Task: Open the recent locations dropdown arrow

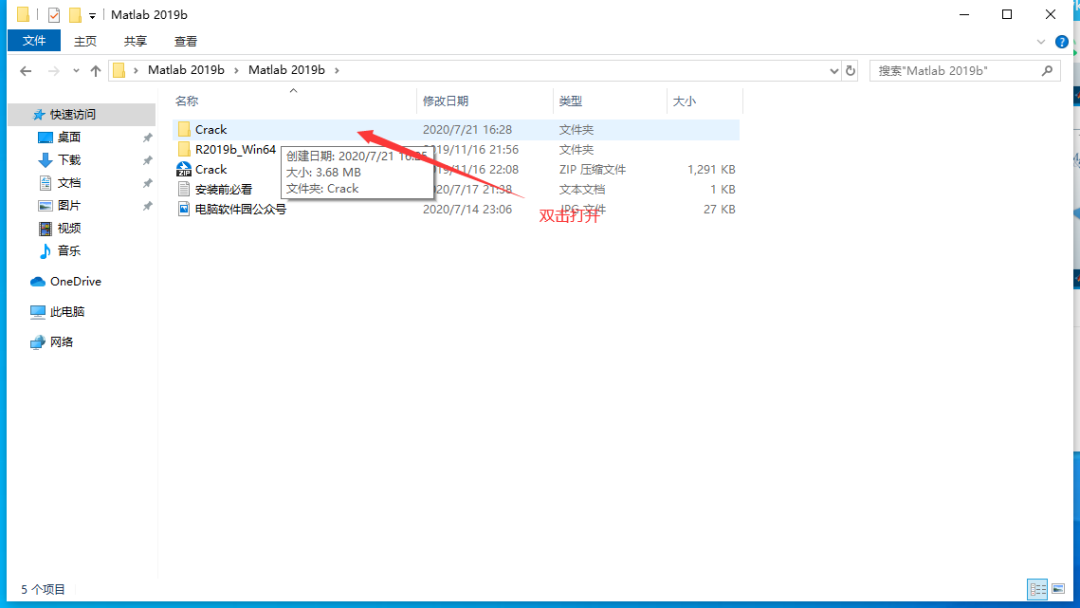Action: 76,70
